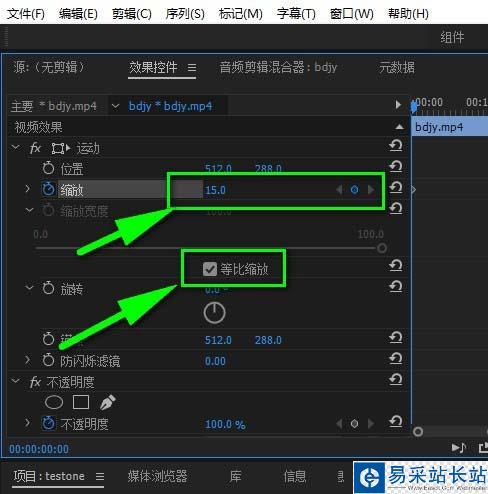Toggle the fx switch for 不透明度

35,382
